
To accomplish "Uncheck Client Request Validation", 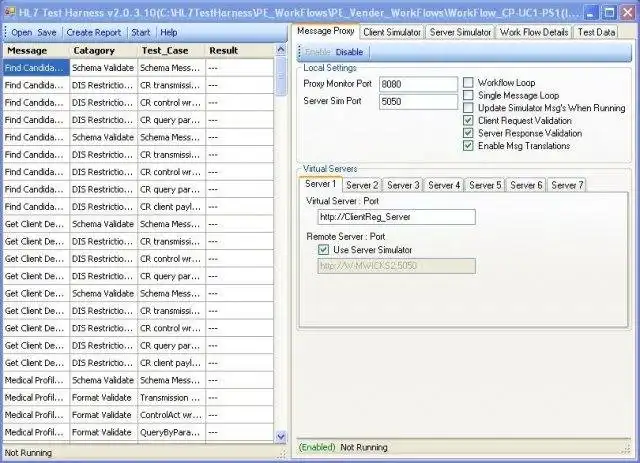I will click(x=468, y=120).
